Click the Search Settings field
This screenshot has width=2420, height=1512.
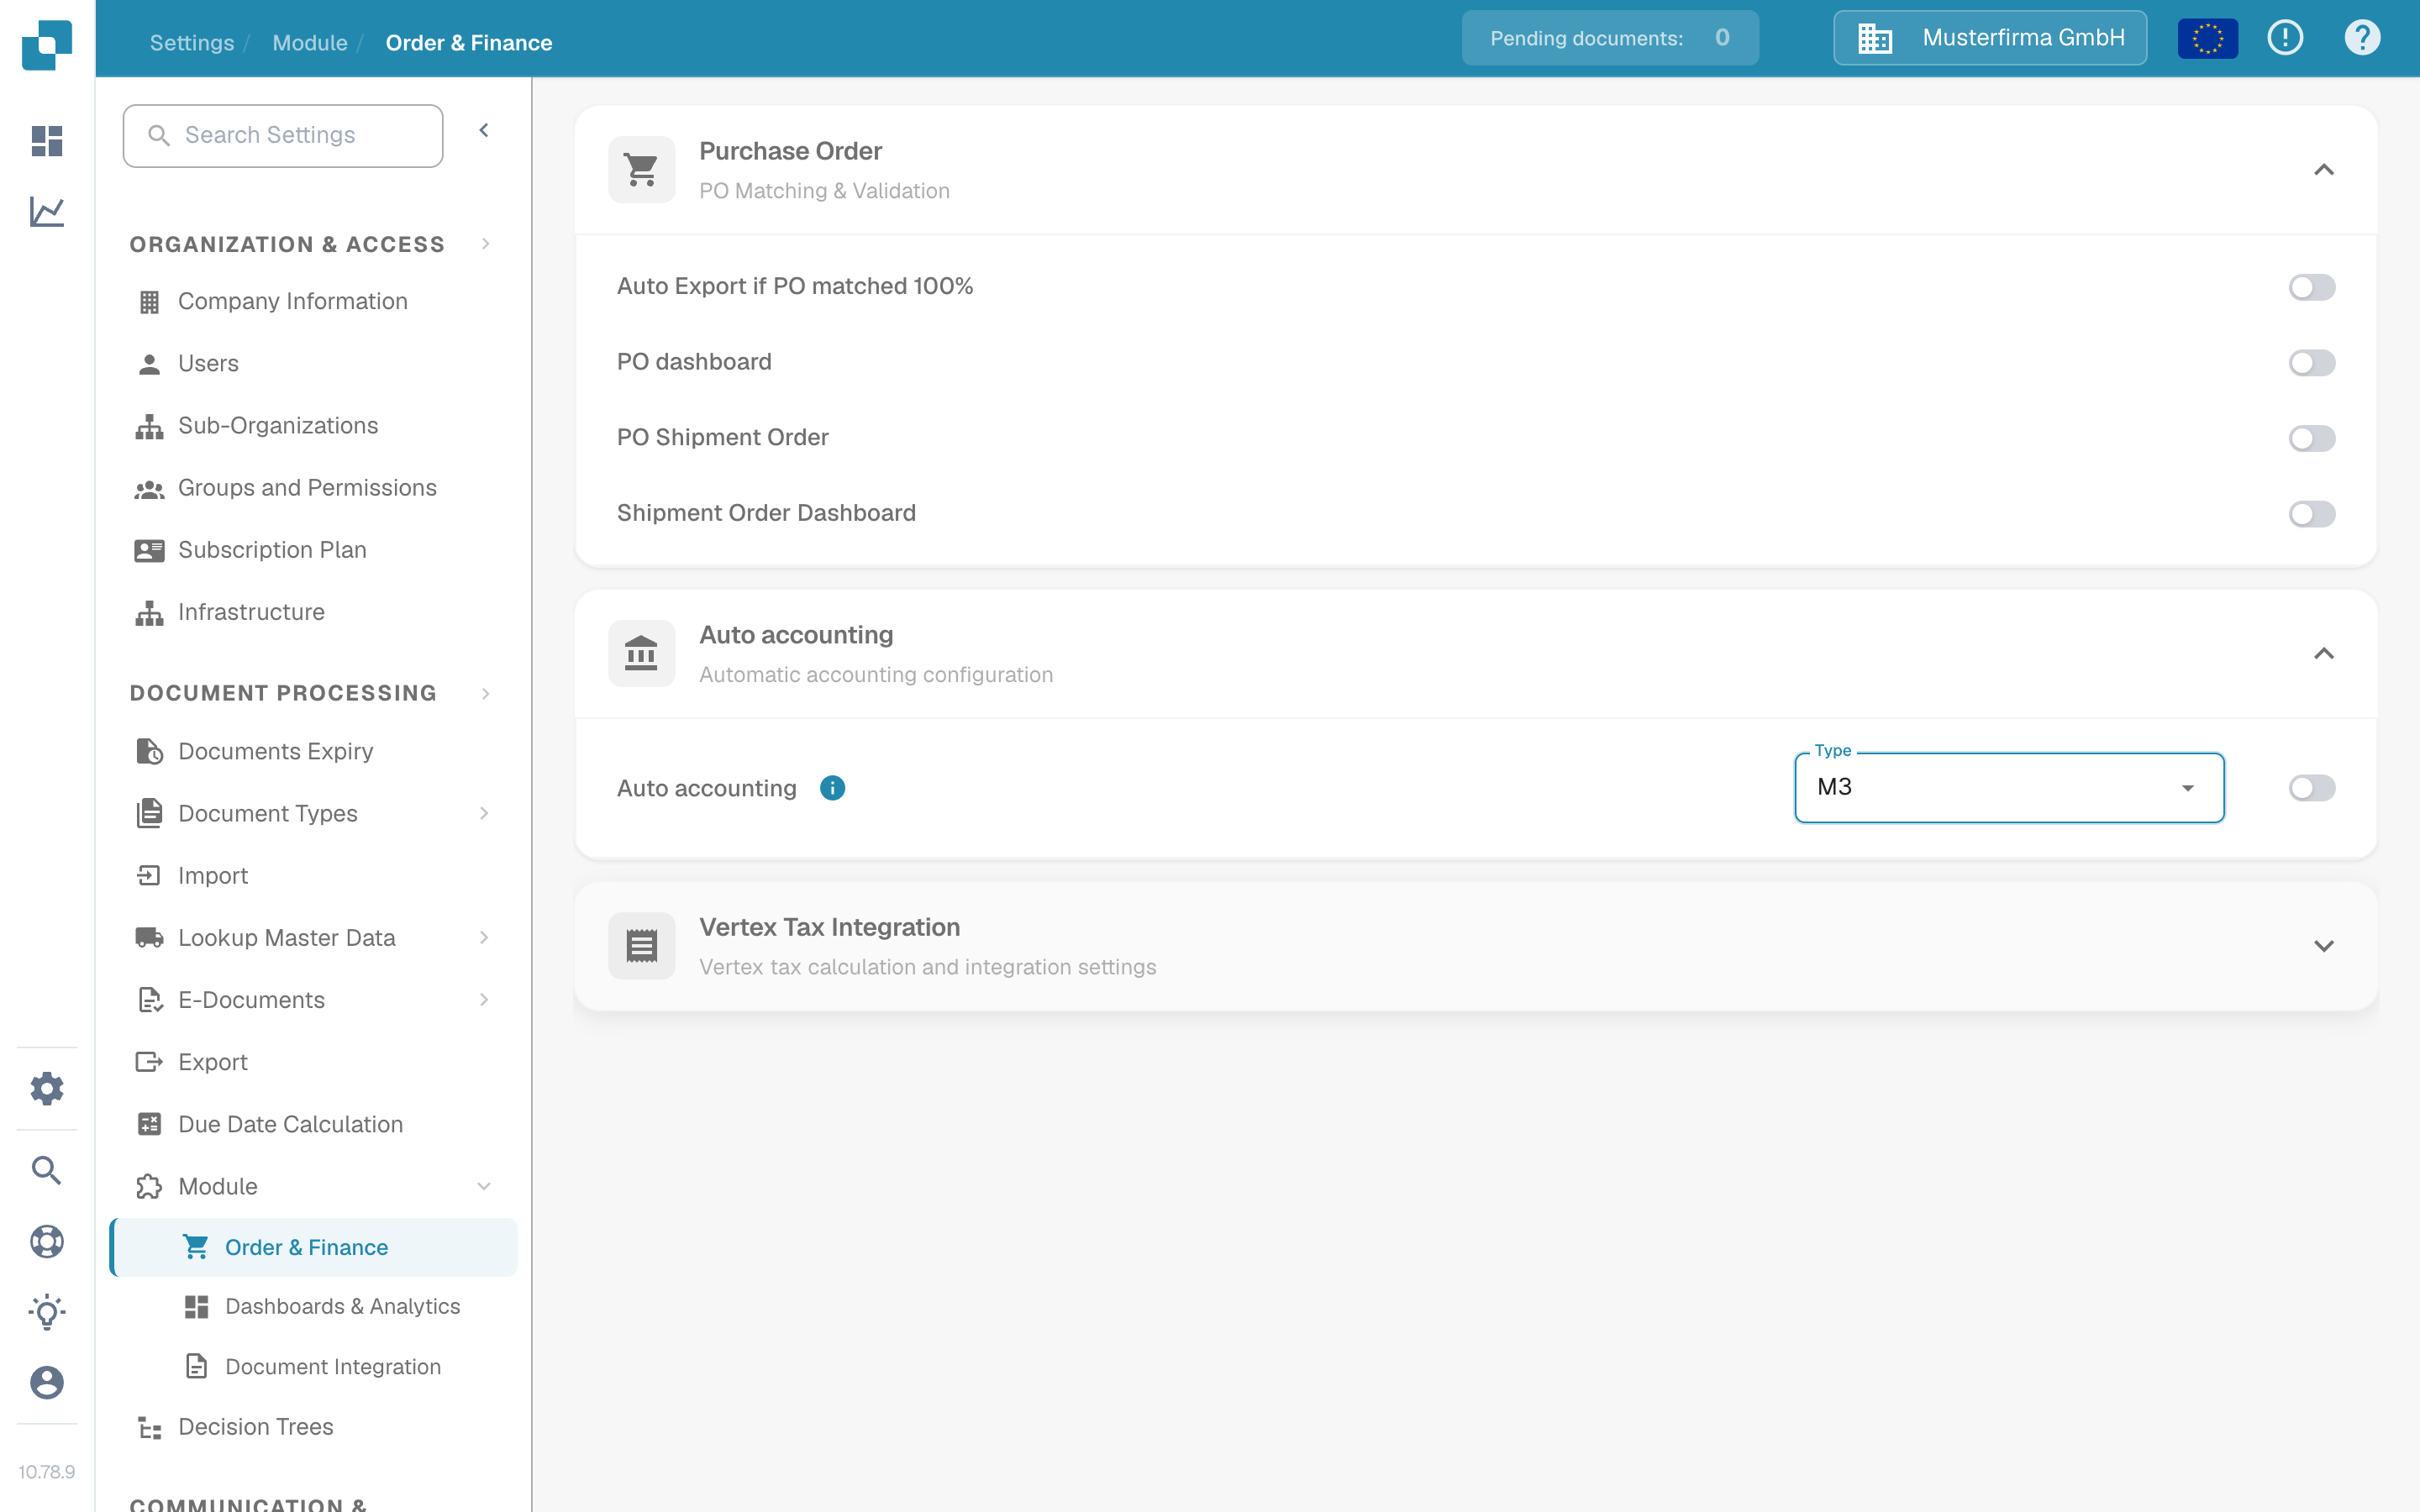(x=283, y=135)
